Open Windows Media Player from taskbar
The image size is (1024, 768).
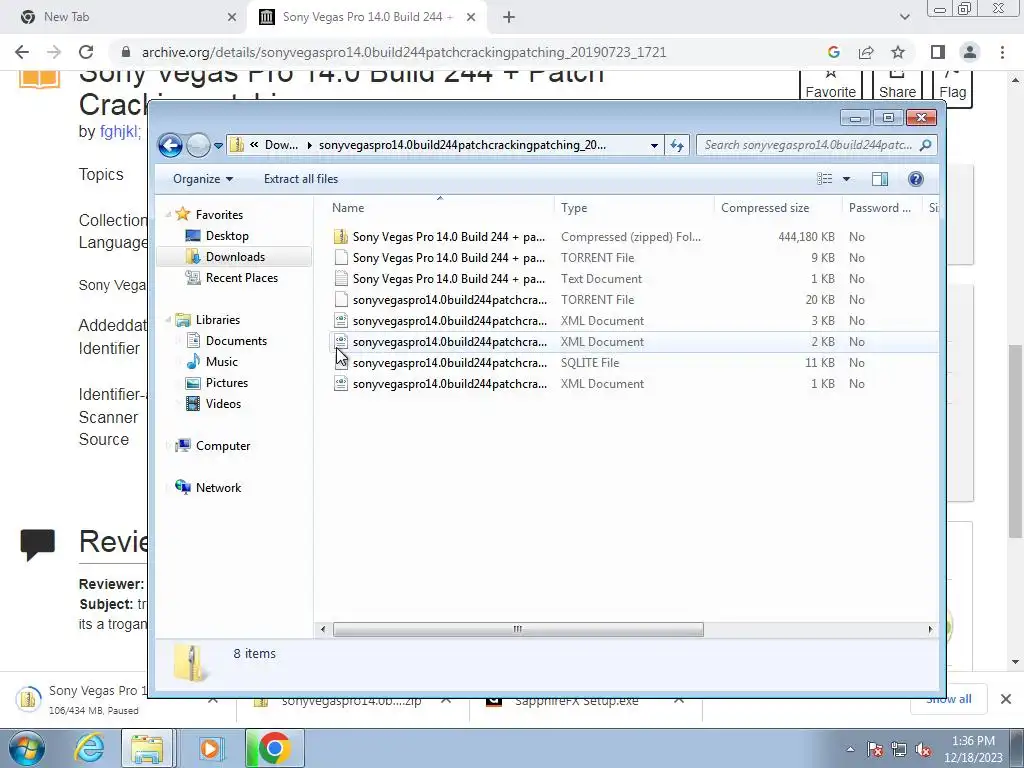[x=210, y=748]
